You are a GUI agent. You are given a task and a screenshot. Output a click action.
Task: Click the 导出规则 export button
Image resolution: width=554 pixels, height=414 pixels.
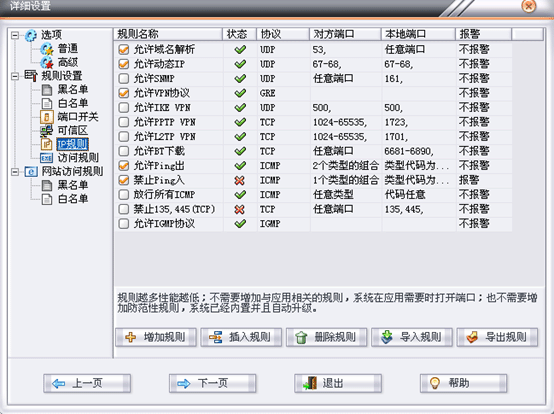(x=497, y=337)
